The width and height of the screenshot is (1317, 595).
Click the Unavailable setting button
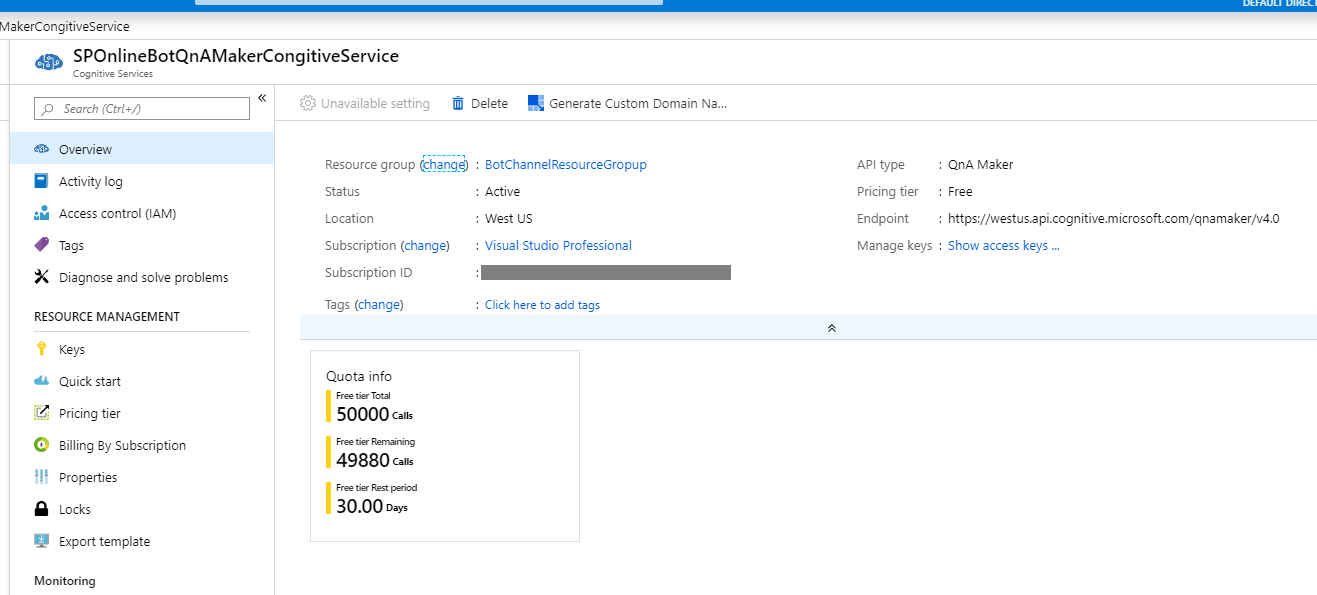[365, 103]
